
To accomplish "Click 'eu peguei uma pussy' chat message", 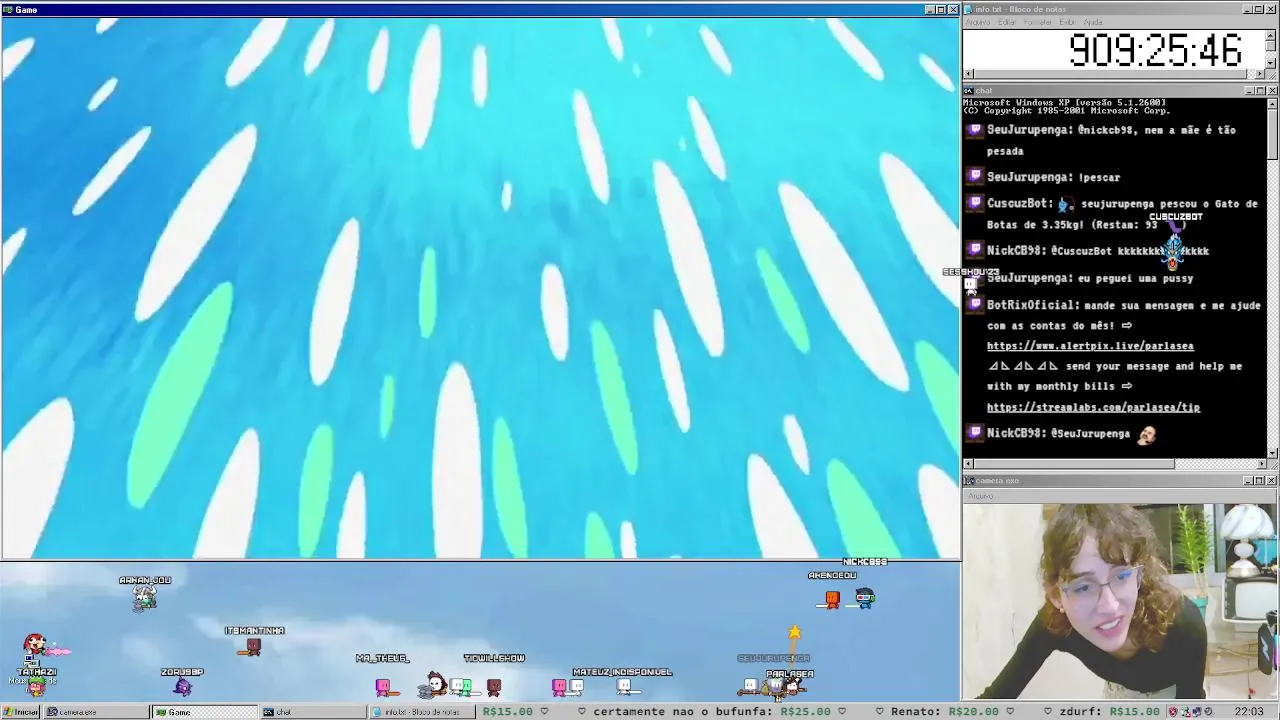I will tap(1090, 278).
